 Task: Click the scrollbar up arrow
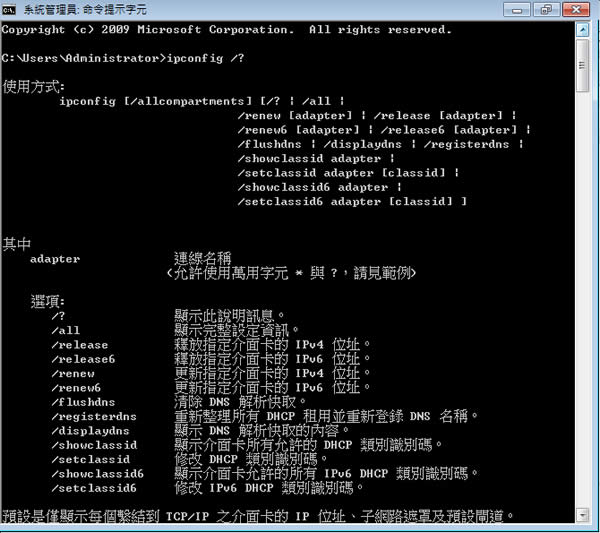(x=582, y=30)
